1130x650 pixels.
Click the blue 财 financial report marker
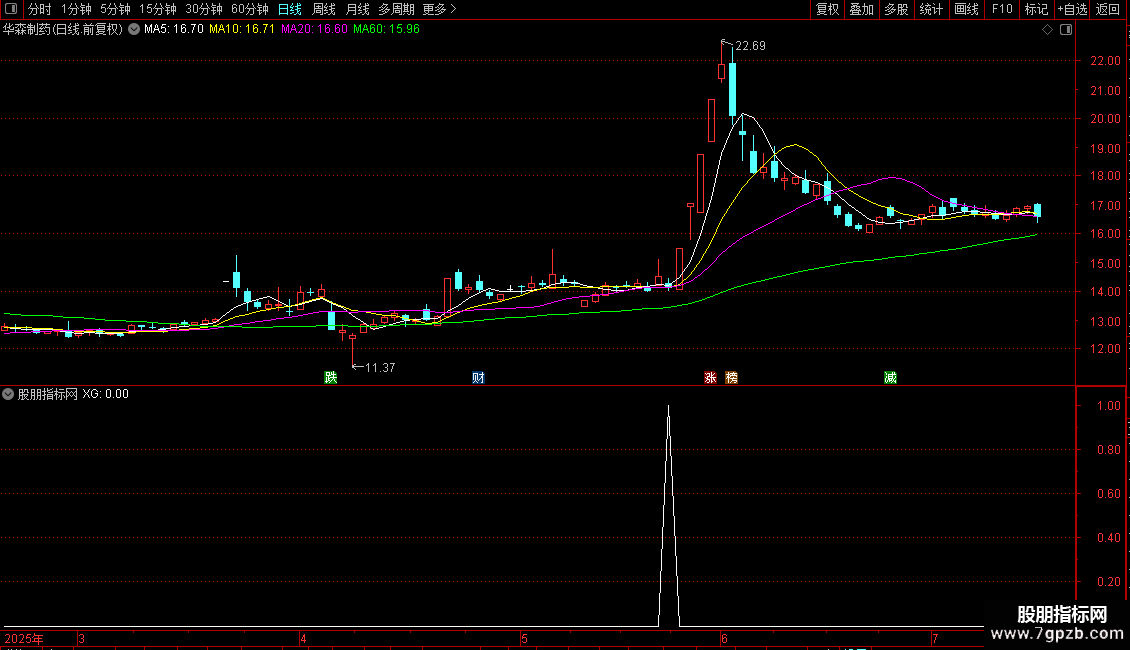point(479,378)
